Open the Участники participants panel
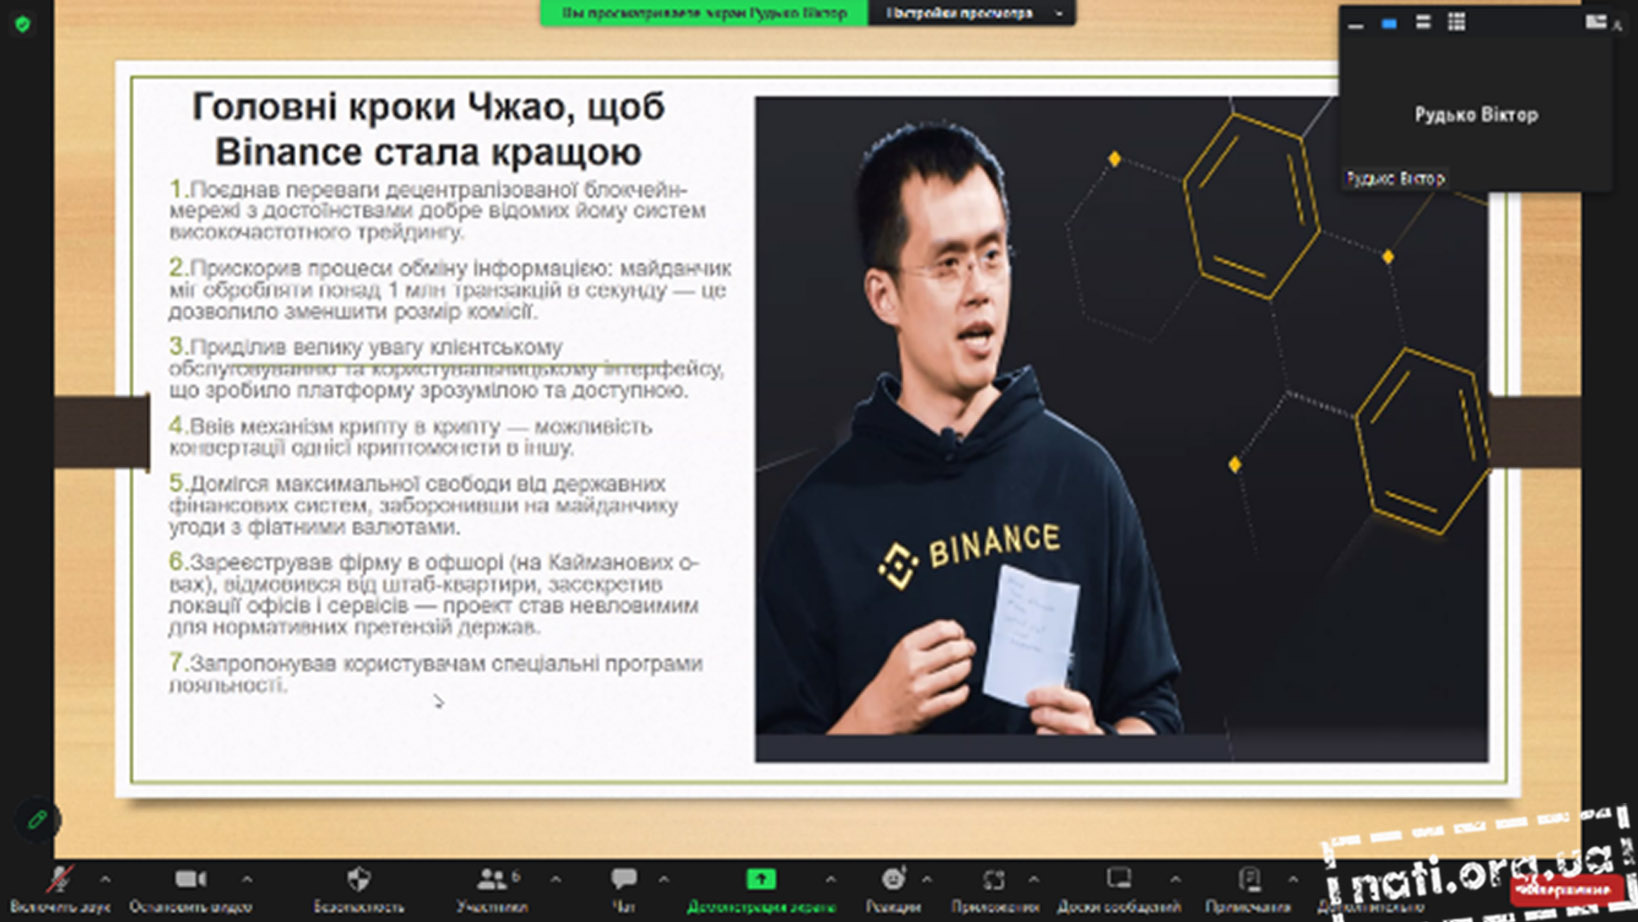 point(491,888)
